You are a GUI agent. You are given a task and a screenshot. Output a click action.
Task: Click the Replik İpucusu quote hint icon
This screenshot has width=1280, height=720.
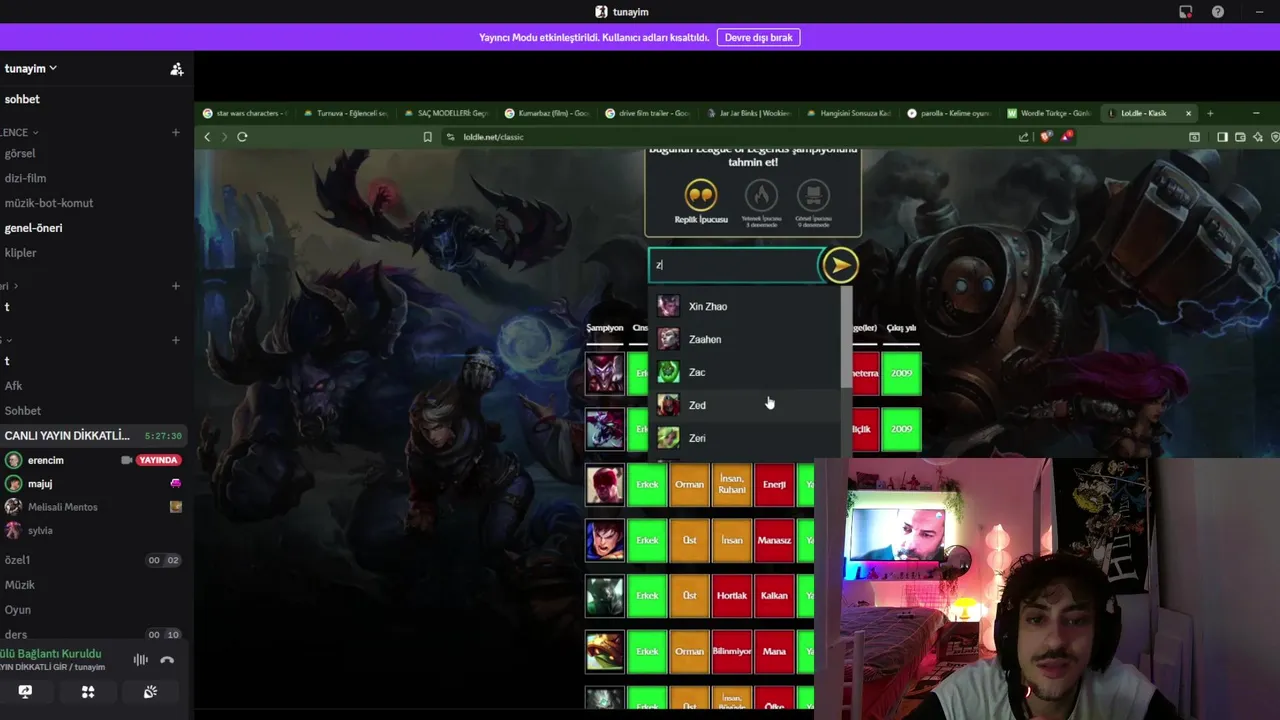701,195
